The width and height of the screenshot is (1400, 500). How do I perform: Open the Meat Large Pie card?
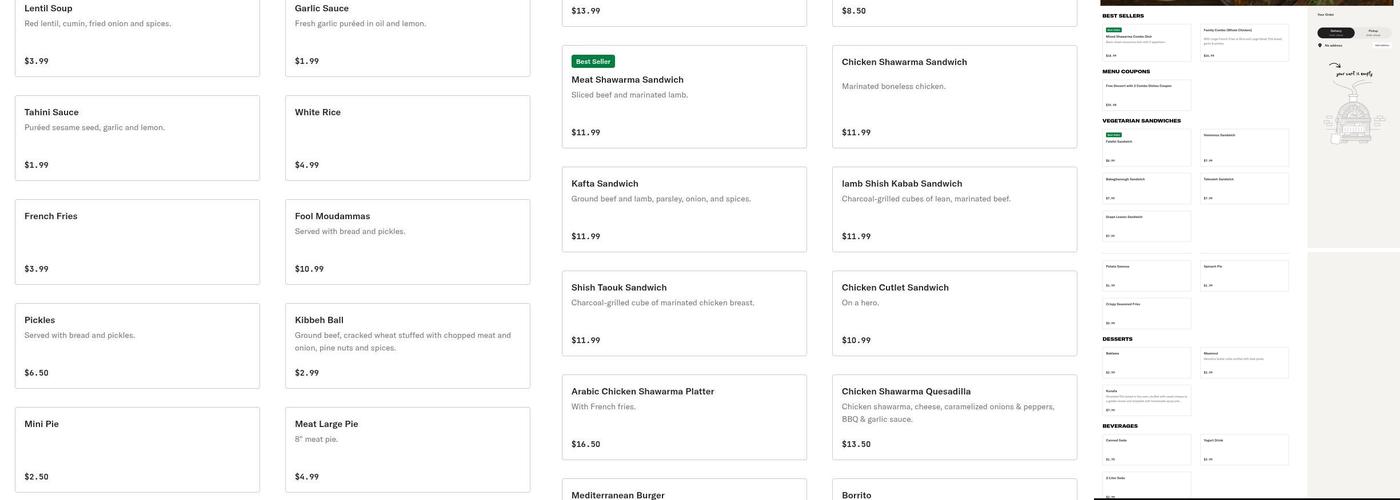(x=407, y=449)
